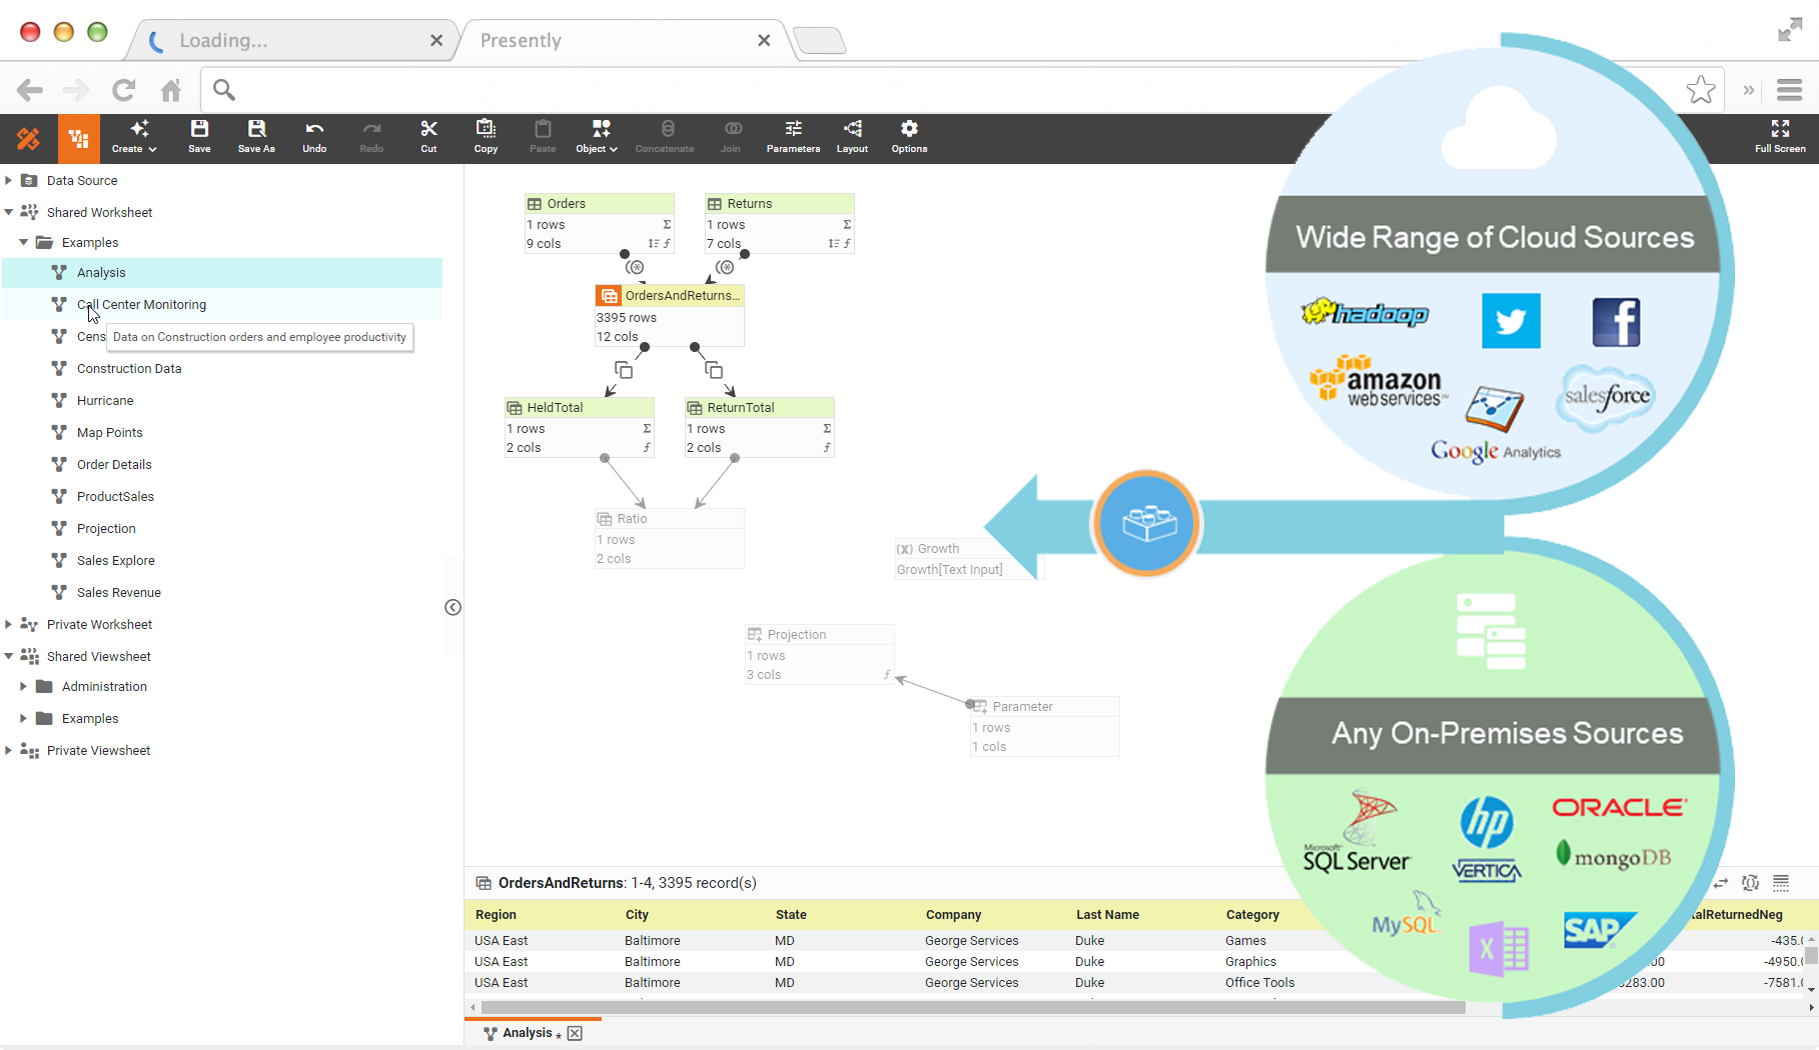Image resolution: width=1819 pixels, height=1050 pixels.
Task: Click the Company column header
Action: [x=953, y=914]
